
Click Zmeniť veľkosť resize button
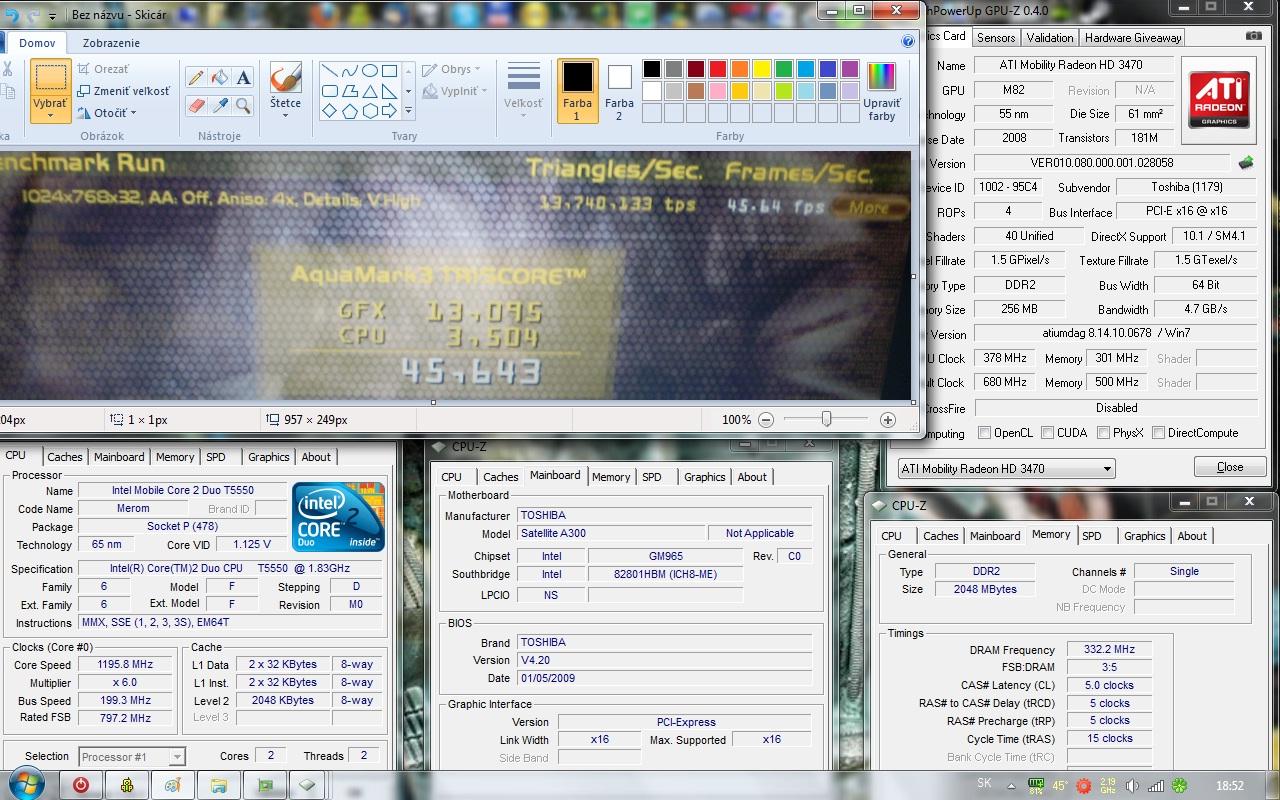pos(123,91)
